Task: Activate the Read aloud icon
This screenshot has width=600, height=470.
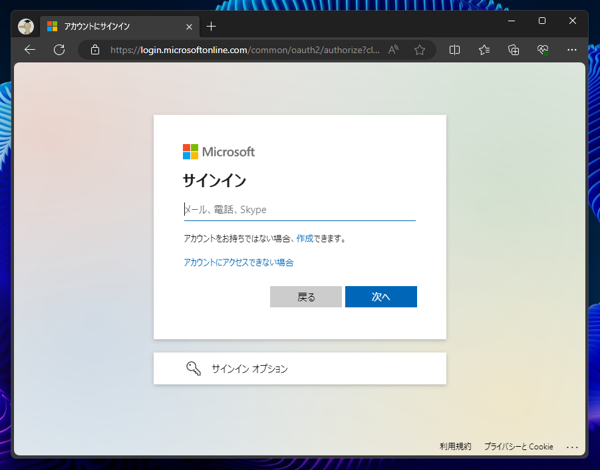Action: click(x=393, y=50)
